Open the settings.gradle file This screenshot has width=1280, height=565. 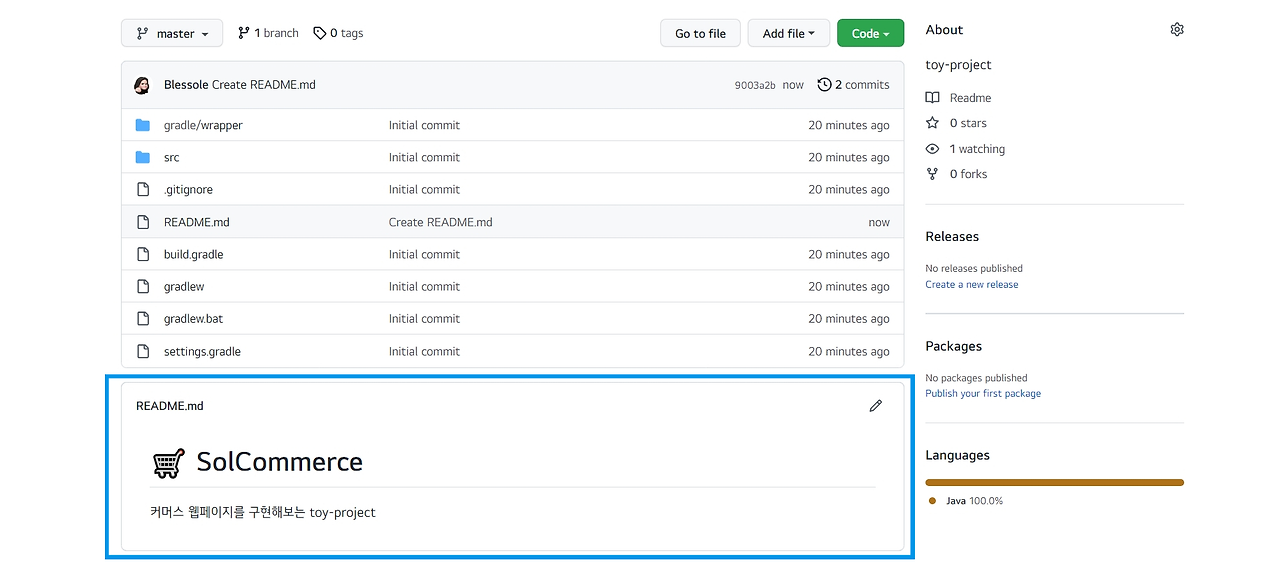coord(202,351)
